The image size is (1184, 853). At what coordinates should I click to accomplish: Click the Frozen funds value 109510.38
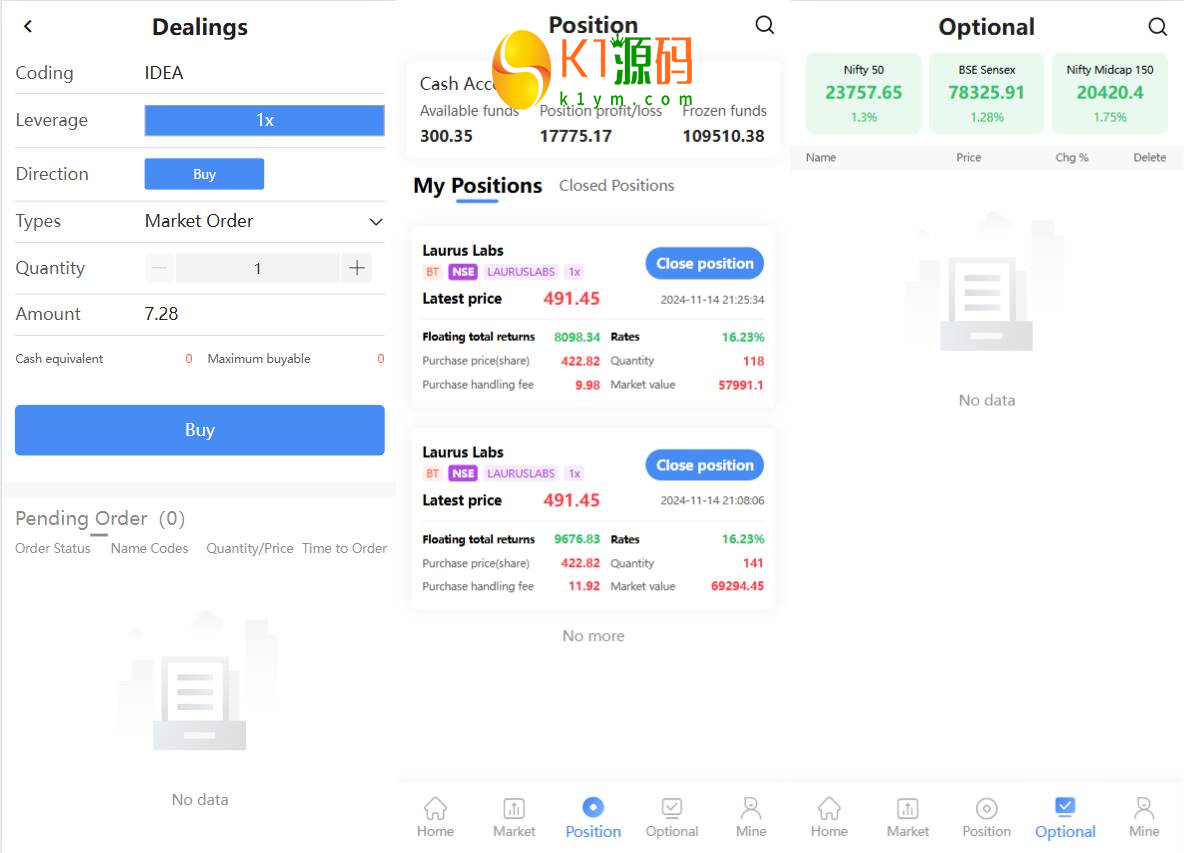click(723, 136)
